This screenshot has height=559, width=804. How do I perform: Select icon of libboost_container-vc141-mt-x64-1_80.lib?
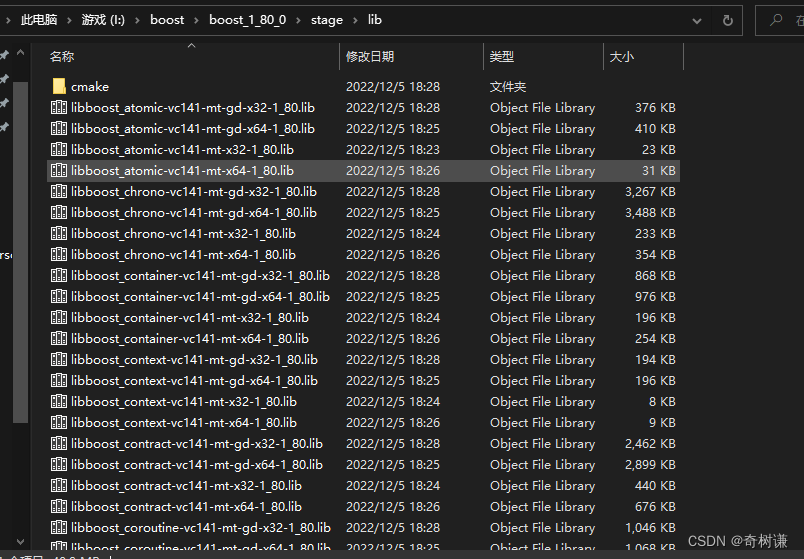pyautogui.click(x=59, y=338)
